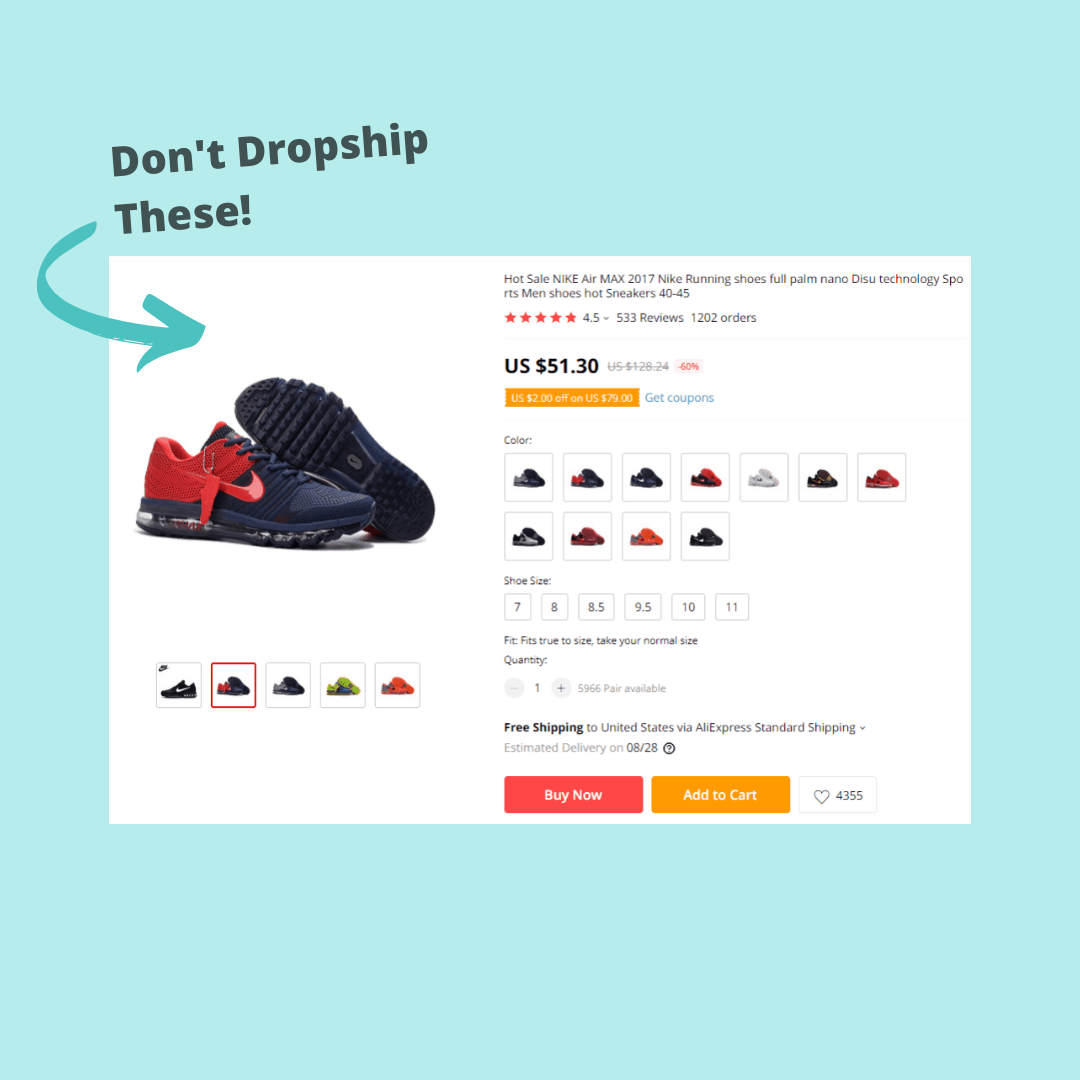View the 533 Reviews link

(x=650, y=318)
